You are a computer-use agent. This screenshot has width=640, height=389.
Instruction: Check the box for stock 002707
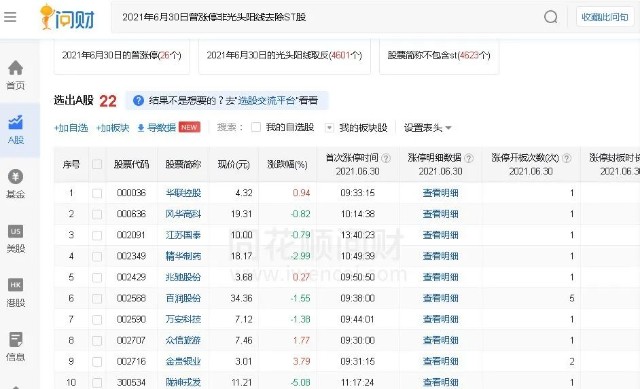pos(97,341)
